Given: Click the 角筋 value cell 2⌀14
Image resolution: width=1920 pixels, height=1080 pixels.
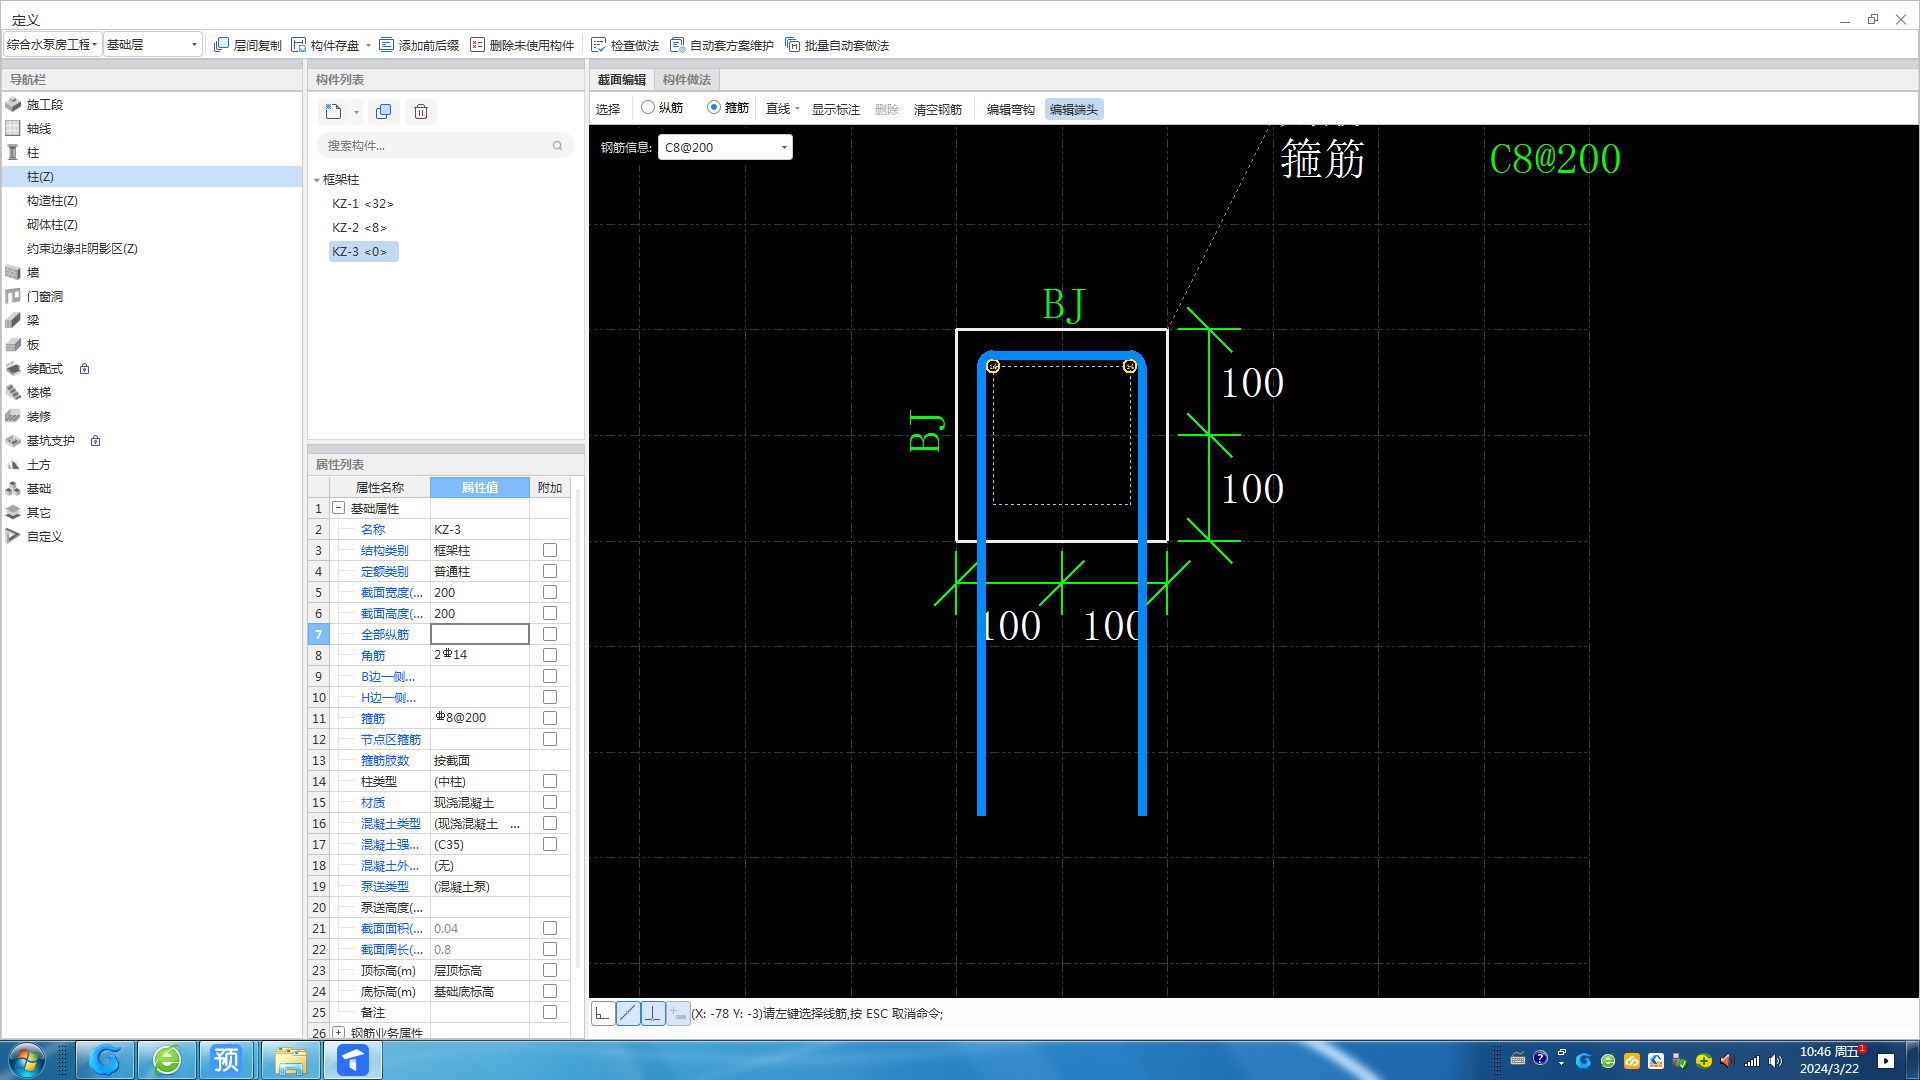Looking at the screenshot, I should (480, 655).
